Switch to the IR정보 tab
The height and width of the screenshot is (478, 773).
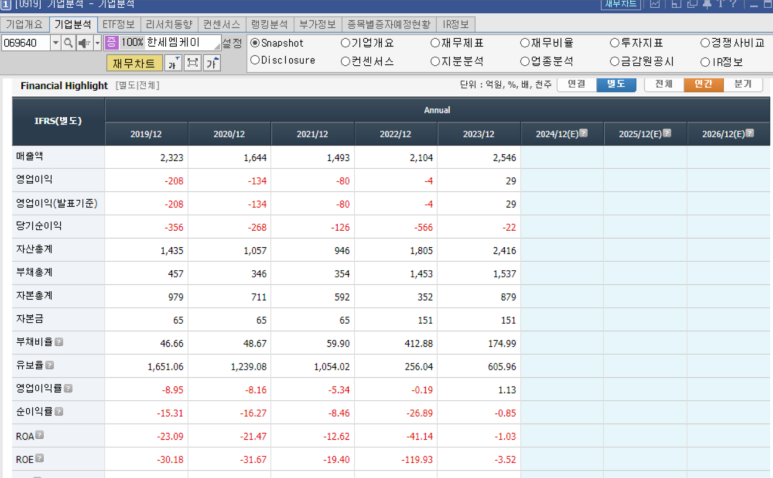pyautogui.click(x=456, y=24)
